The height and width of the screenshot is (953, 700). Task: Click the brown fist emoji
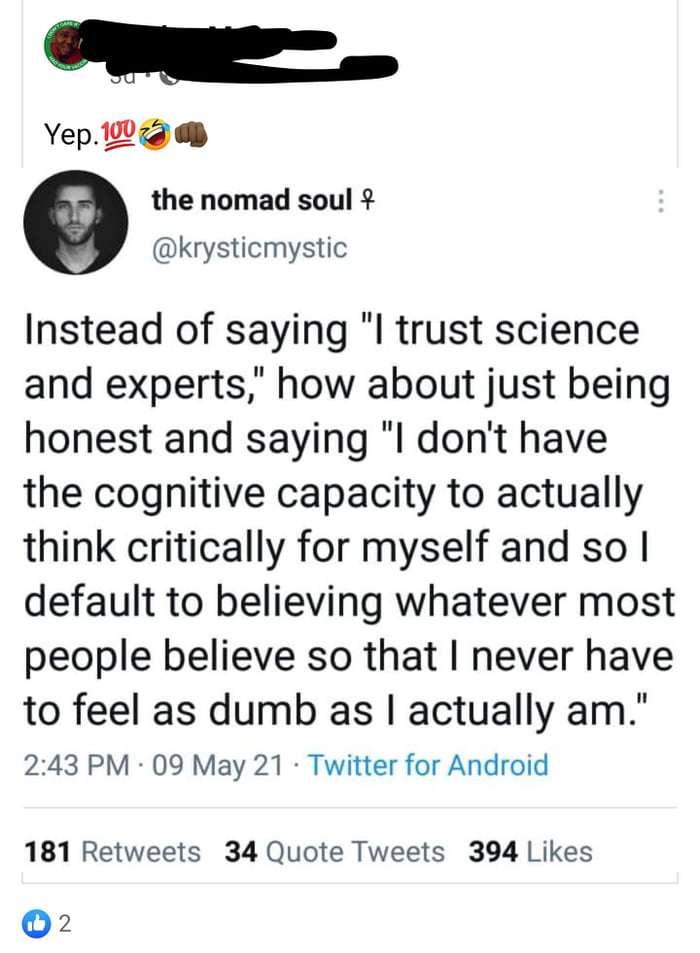(x=190, y=133)
